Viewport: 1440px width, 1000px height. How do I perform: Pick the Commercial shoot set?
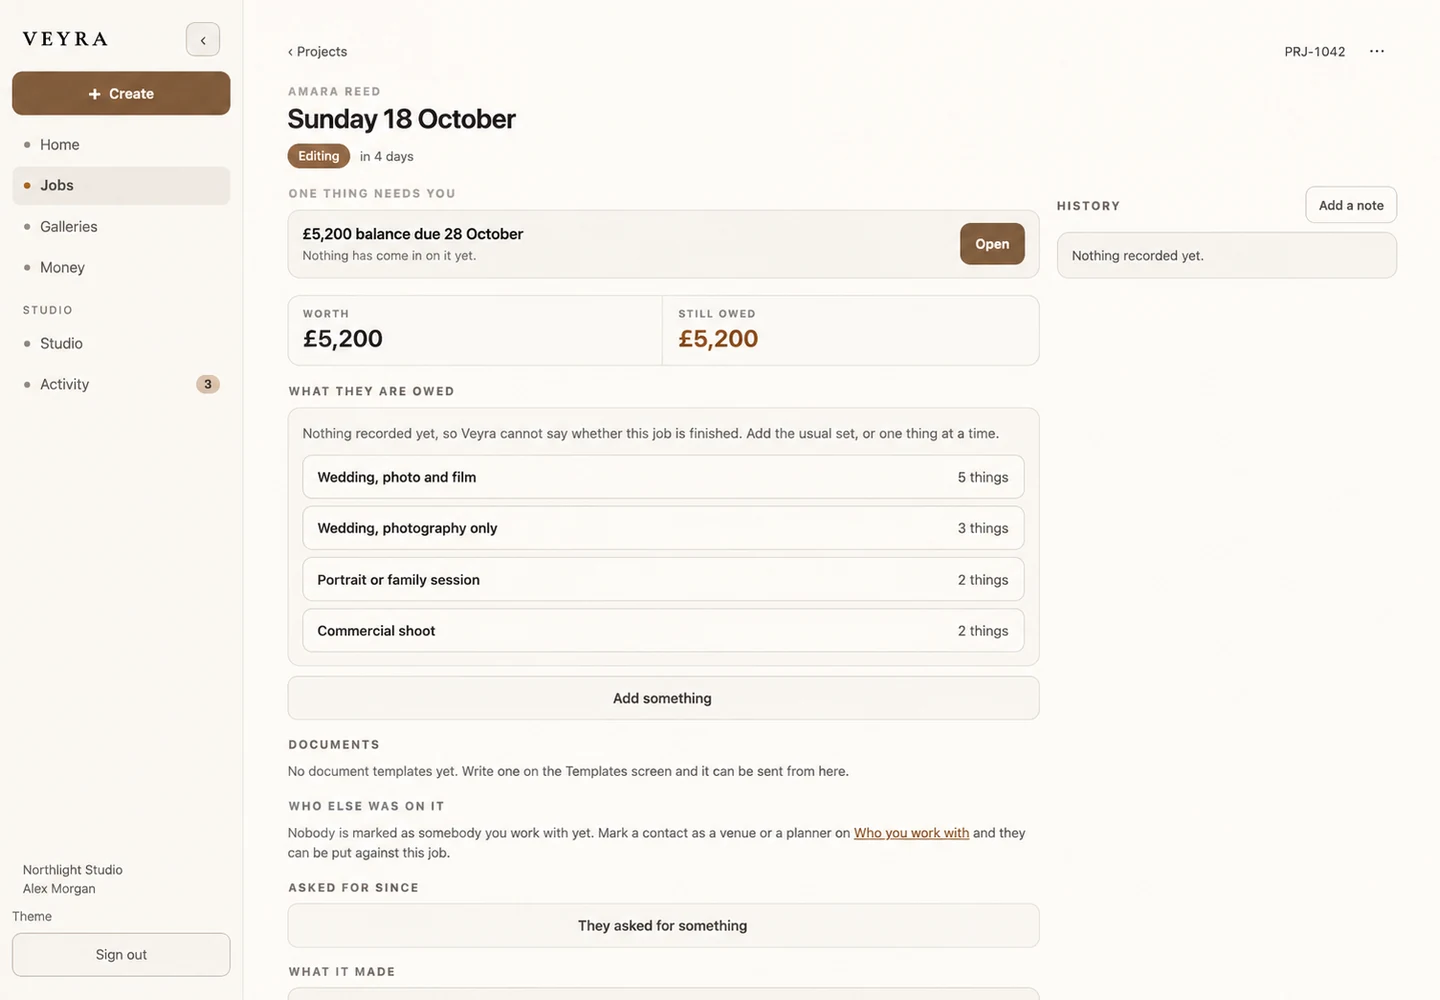(x=663, y=631)
